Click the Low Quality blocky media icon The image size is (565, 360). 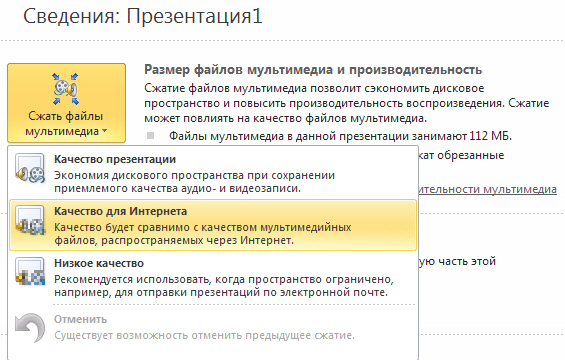coord(30,272)
